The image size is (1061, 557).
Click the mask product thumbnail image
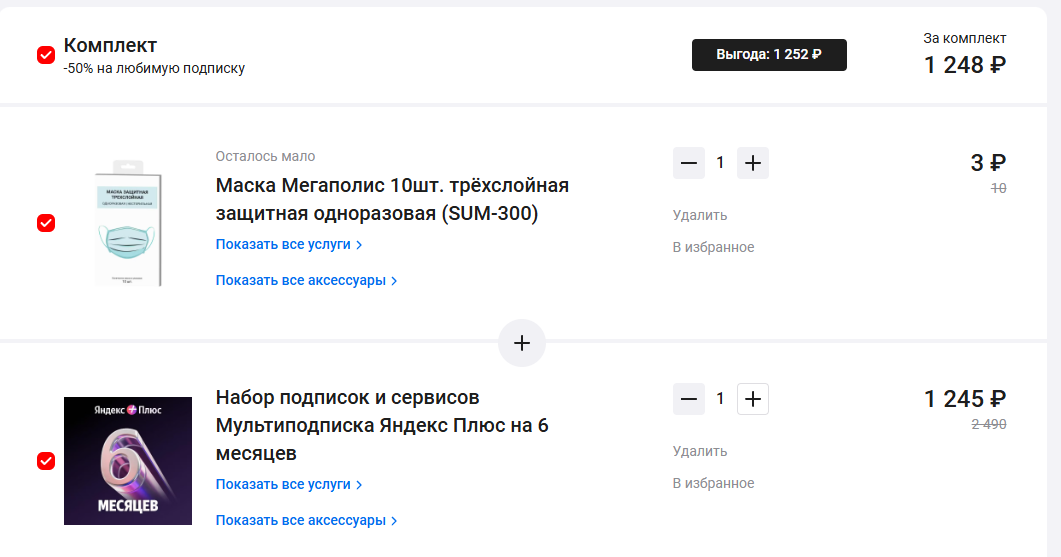128,222
